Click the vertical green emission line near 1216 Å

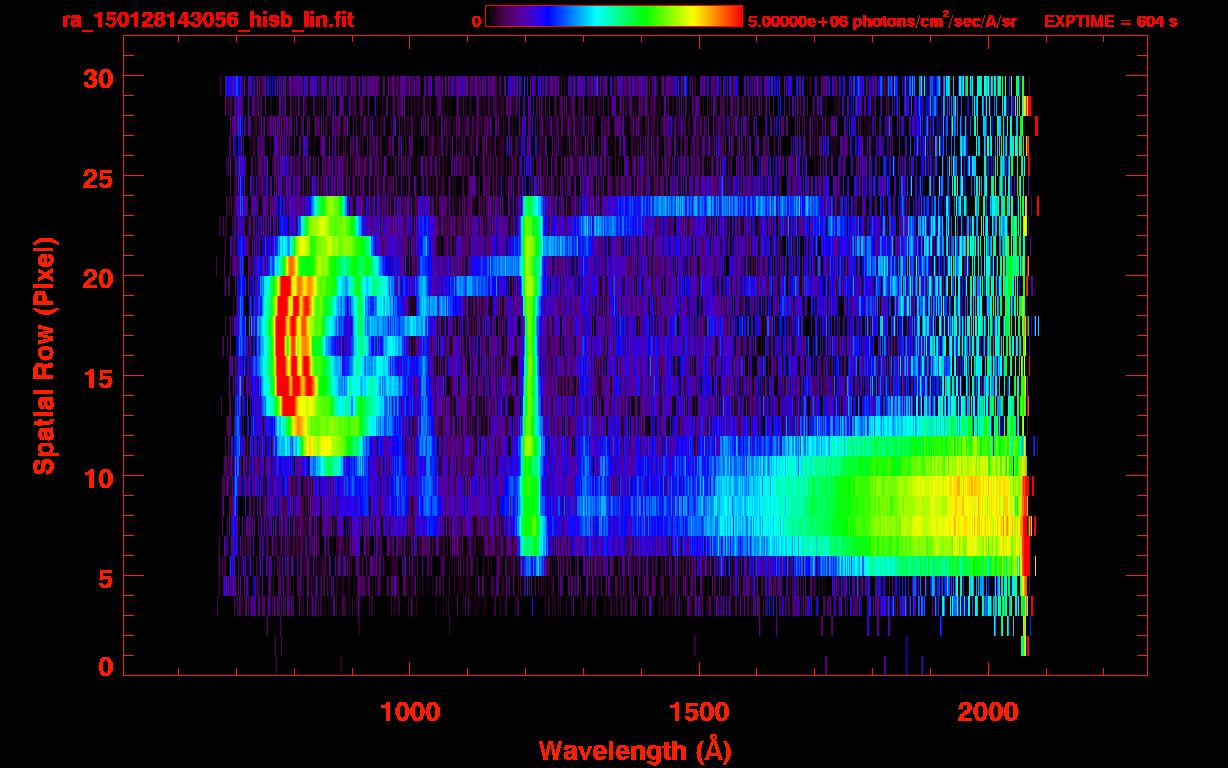pos(531,385)
